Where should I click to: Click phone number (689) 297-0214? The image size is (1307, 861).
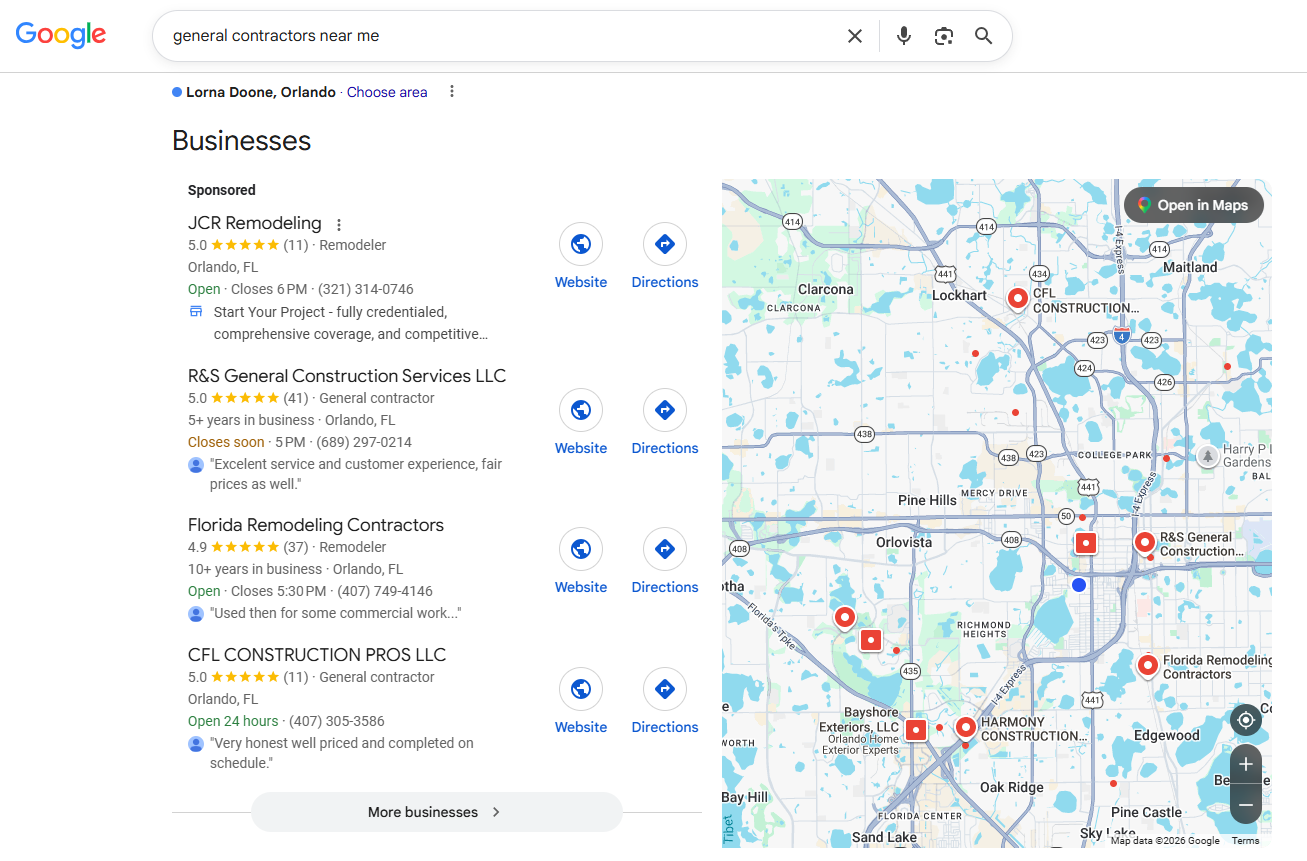(x=364, y=442)
